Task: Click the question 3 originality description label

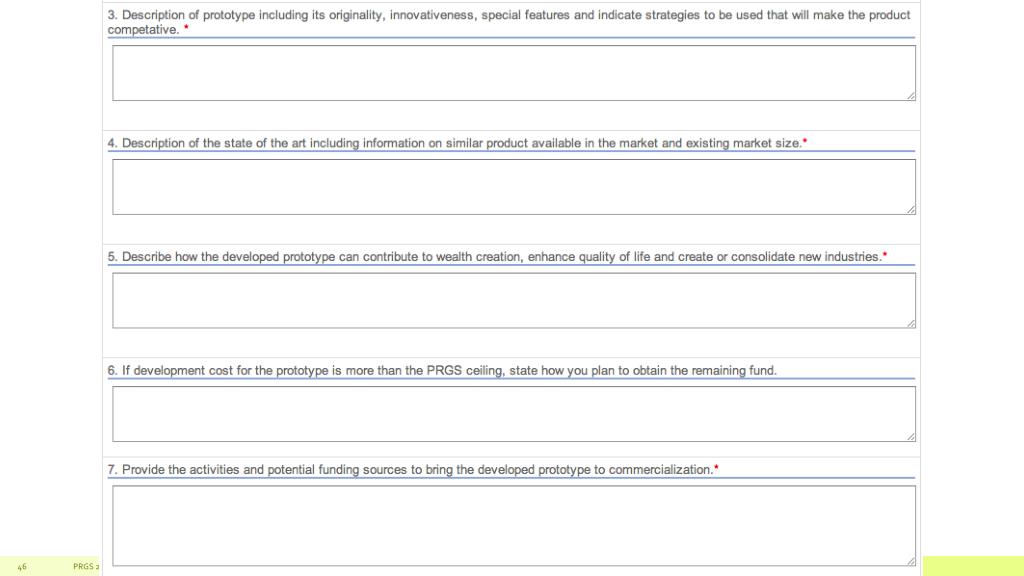Action: coord(509,22)
